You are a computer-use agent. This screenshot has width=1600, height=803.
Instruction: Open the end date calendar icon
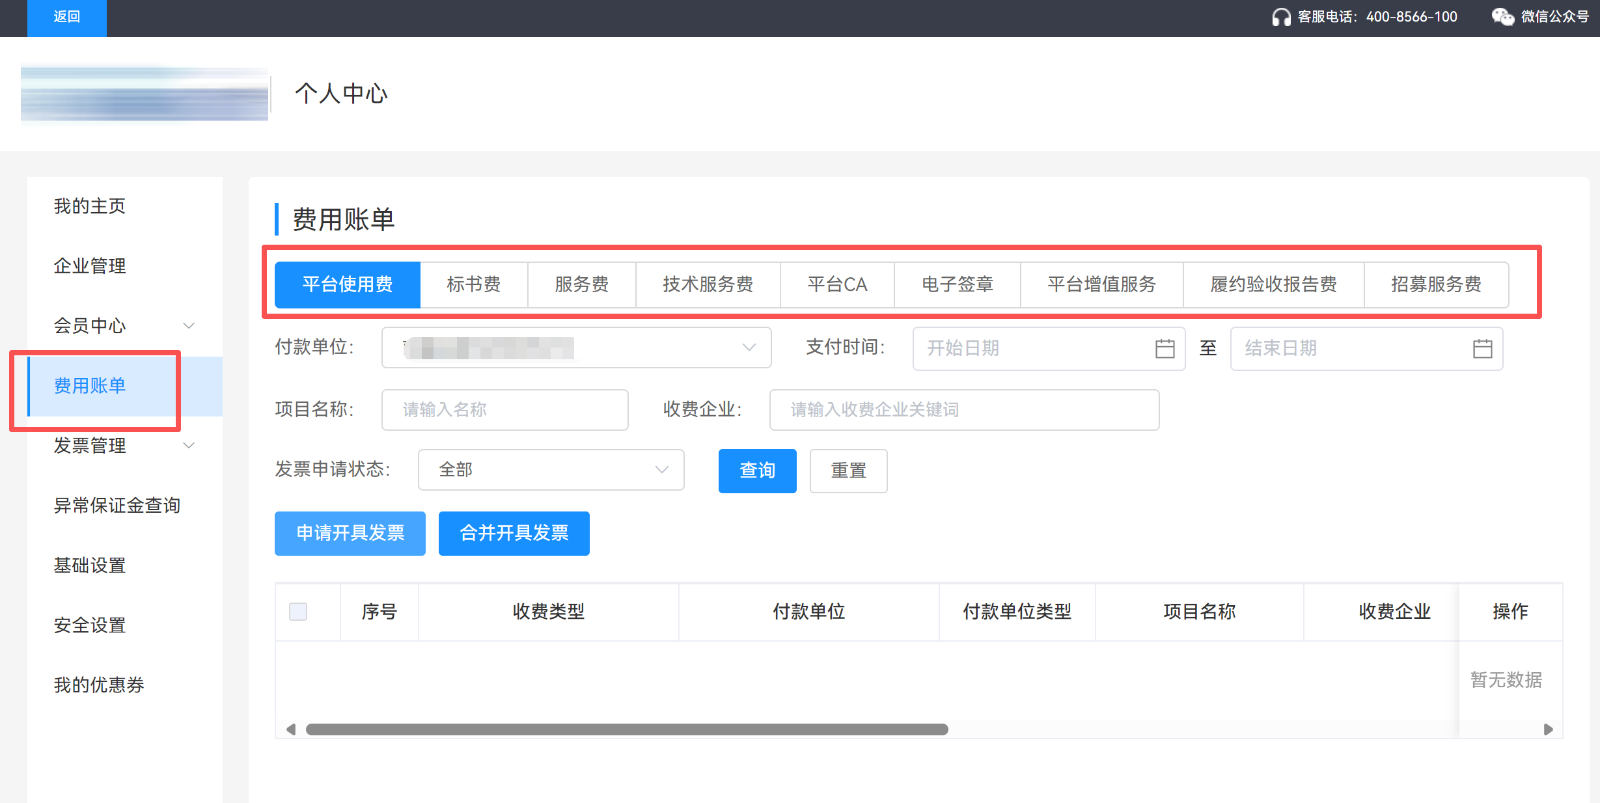point(1483,349)
